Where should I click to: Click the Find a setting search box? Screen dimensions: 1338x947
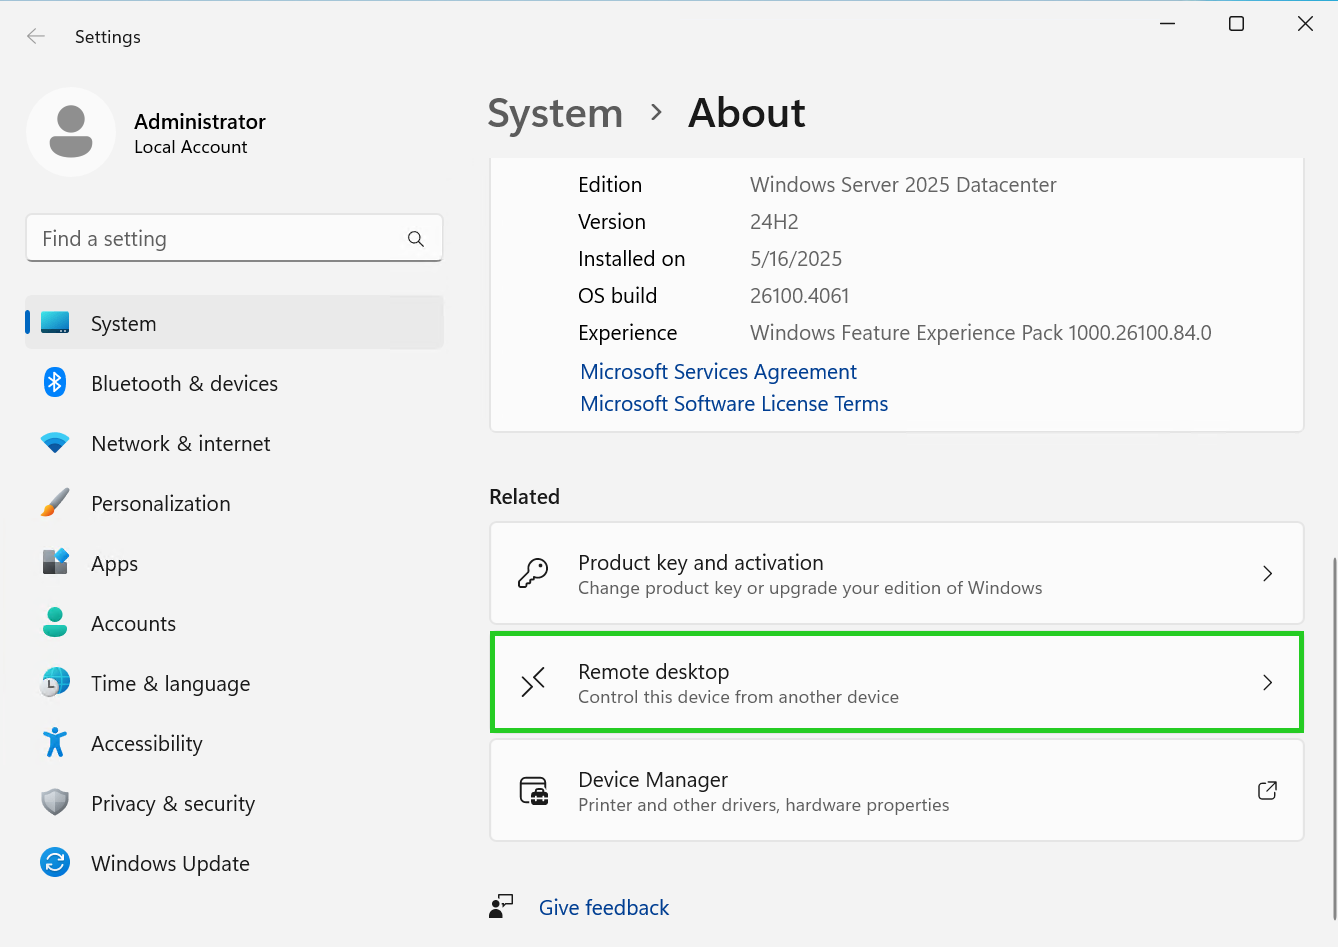(234, 238)
